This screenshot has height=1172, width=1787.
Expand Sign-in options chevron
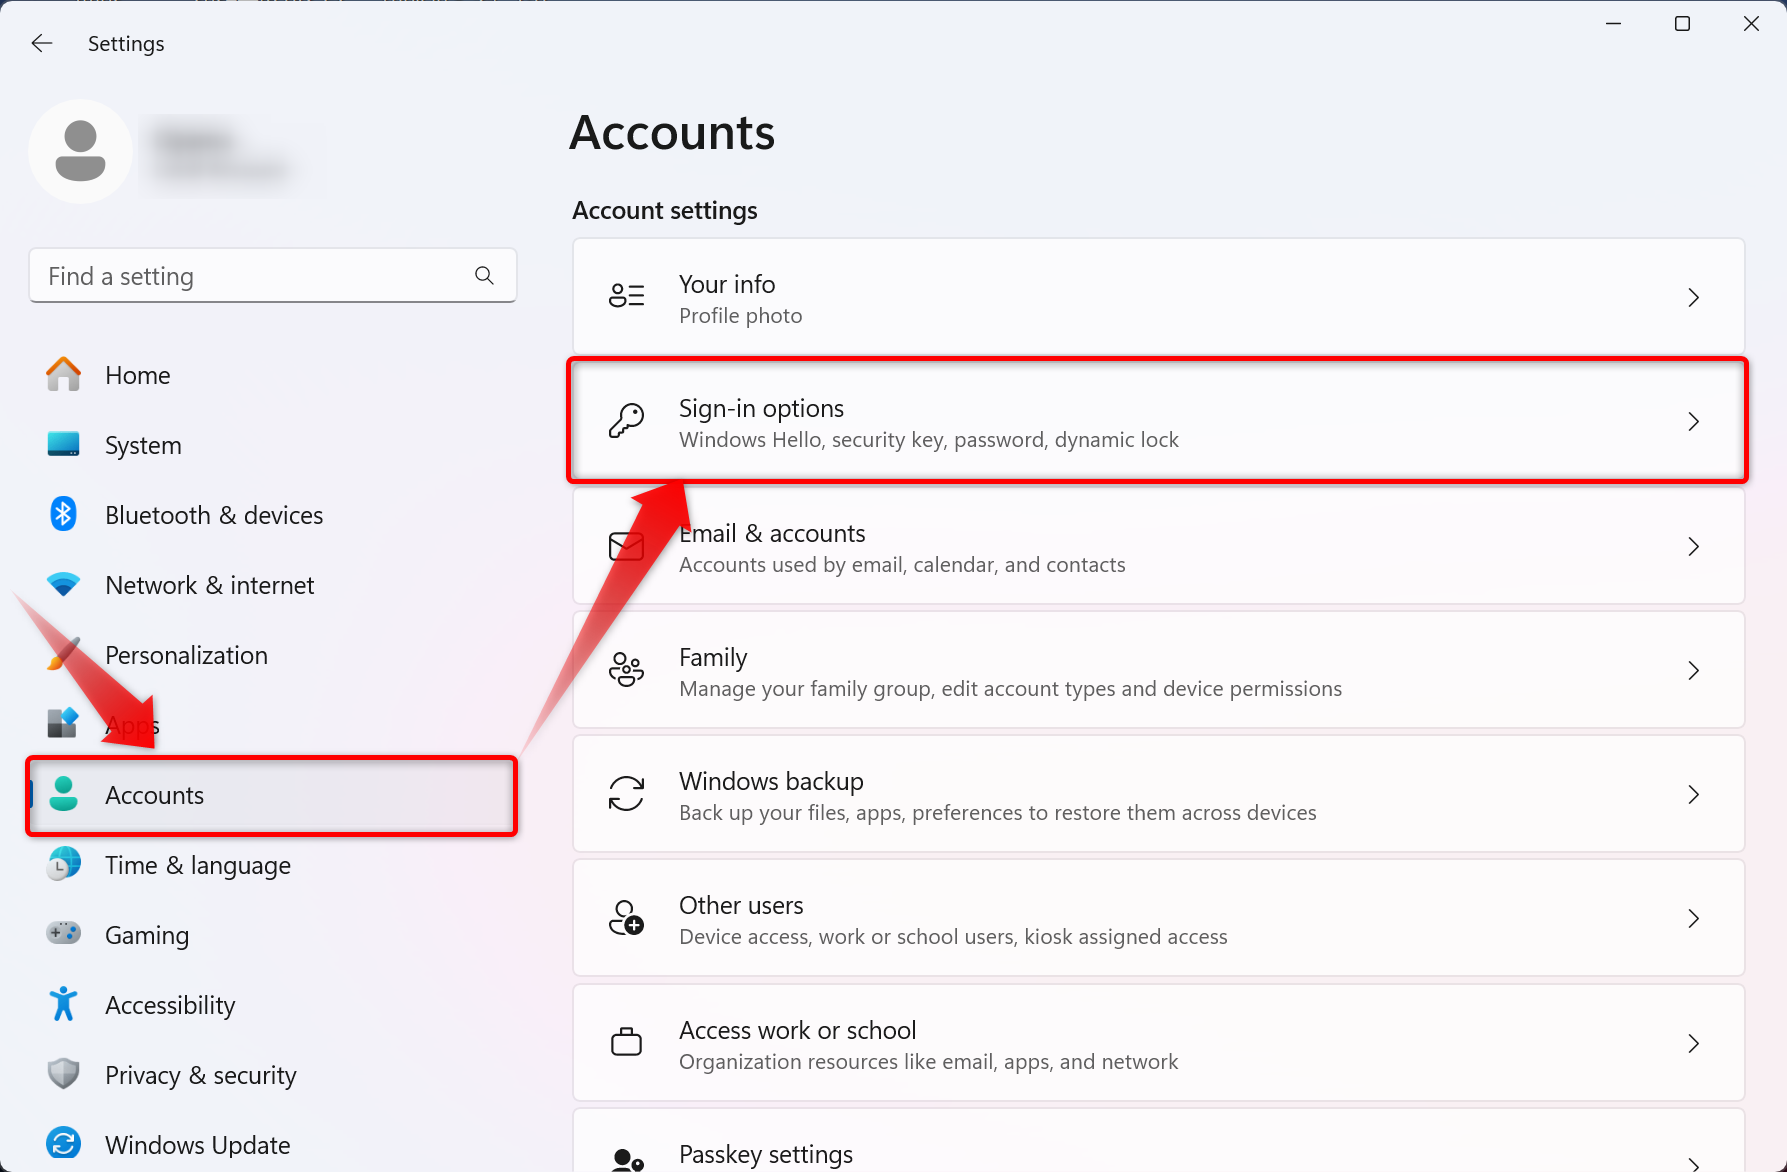(1693, 422)
